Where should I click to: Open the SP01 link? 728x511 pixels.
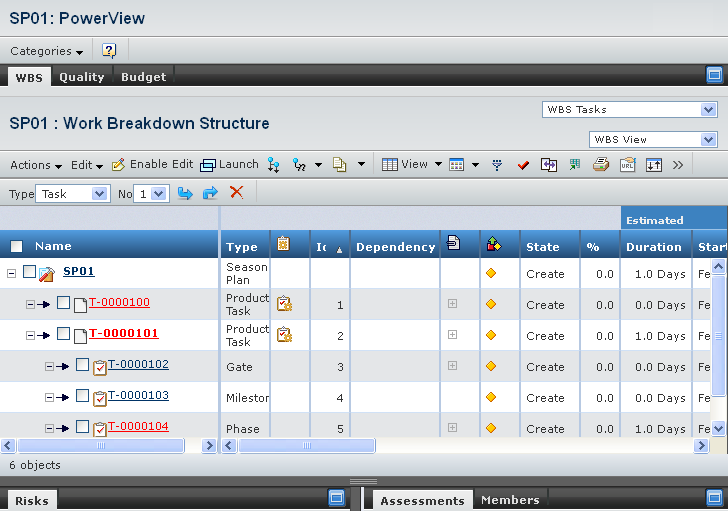[x=78, y=271]
